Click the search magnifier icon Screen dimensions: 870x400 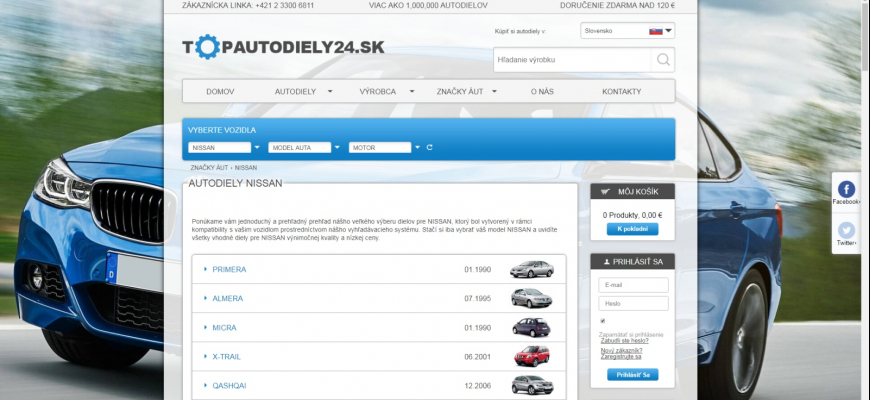(x=663, y=60)
